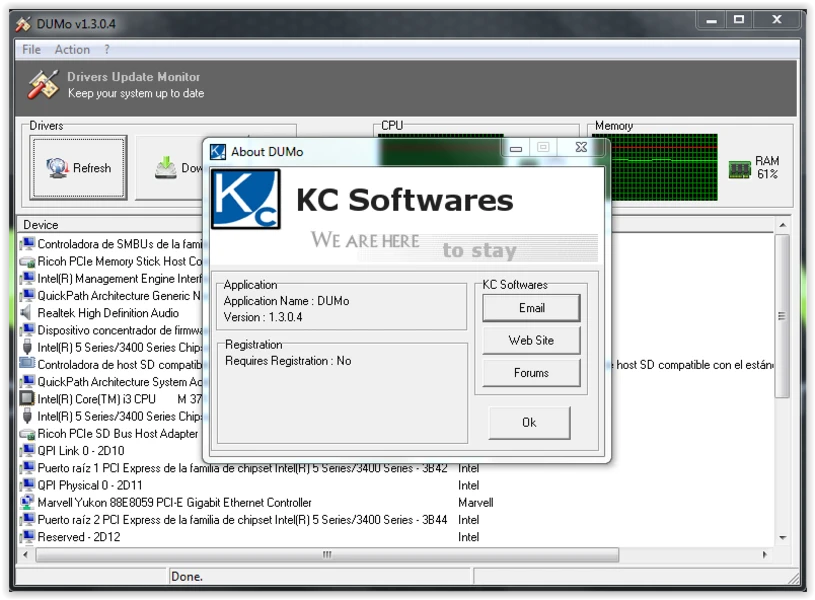Open the KC Softwares Web Site
Viewport: 815px width, 600px height.
point(531,340)
